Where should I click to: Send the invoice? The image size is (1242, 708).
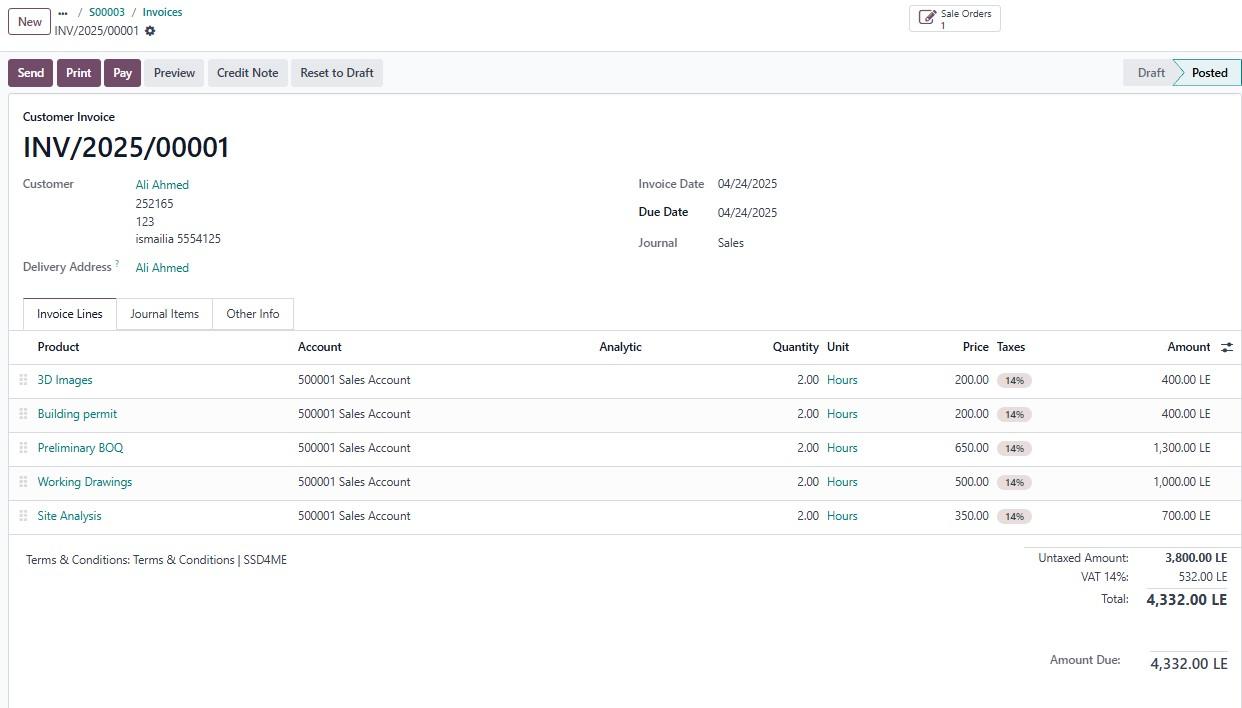click(x=31, y=73)
